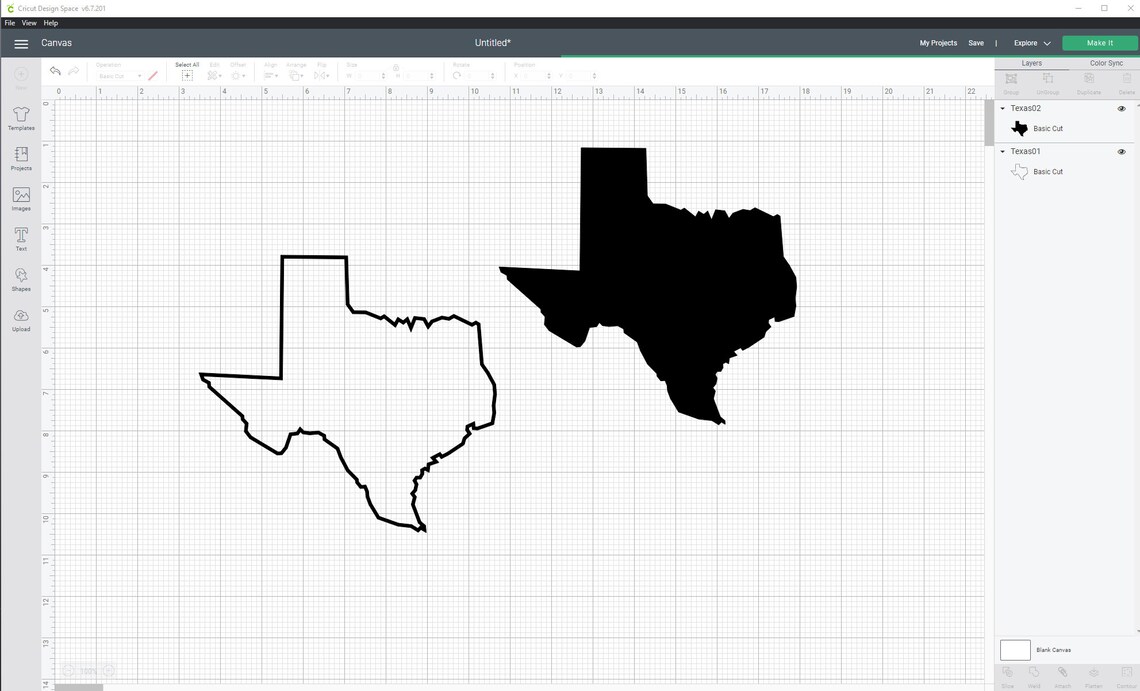This screenshot has height=691, width=1140.
Task: Open the Projects panel
Action: click(x=21, y=160)
